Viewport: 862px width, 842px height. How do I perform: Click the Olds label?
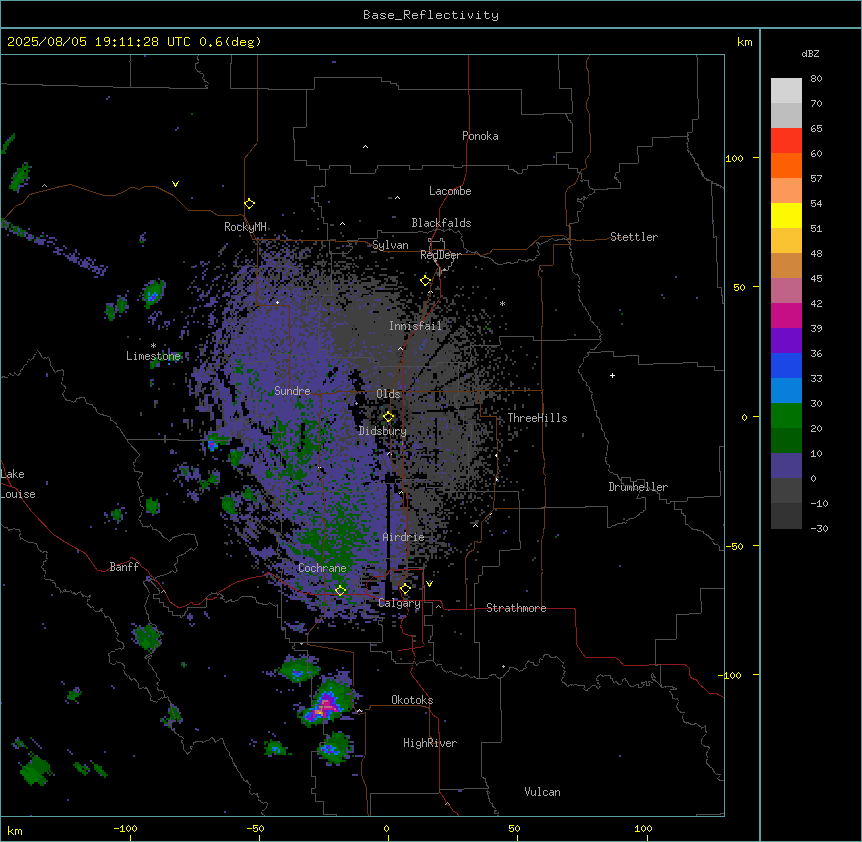click(388, 394)
